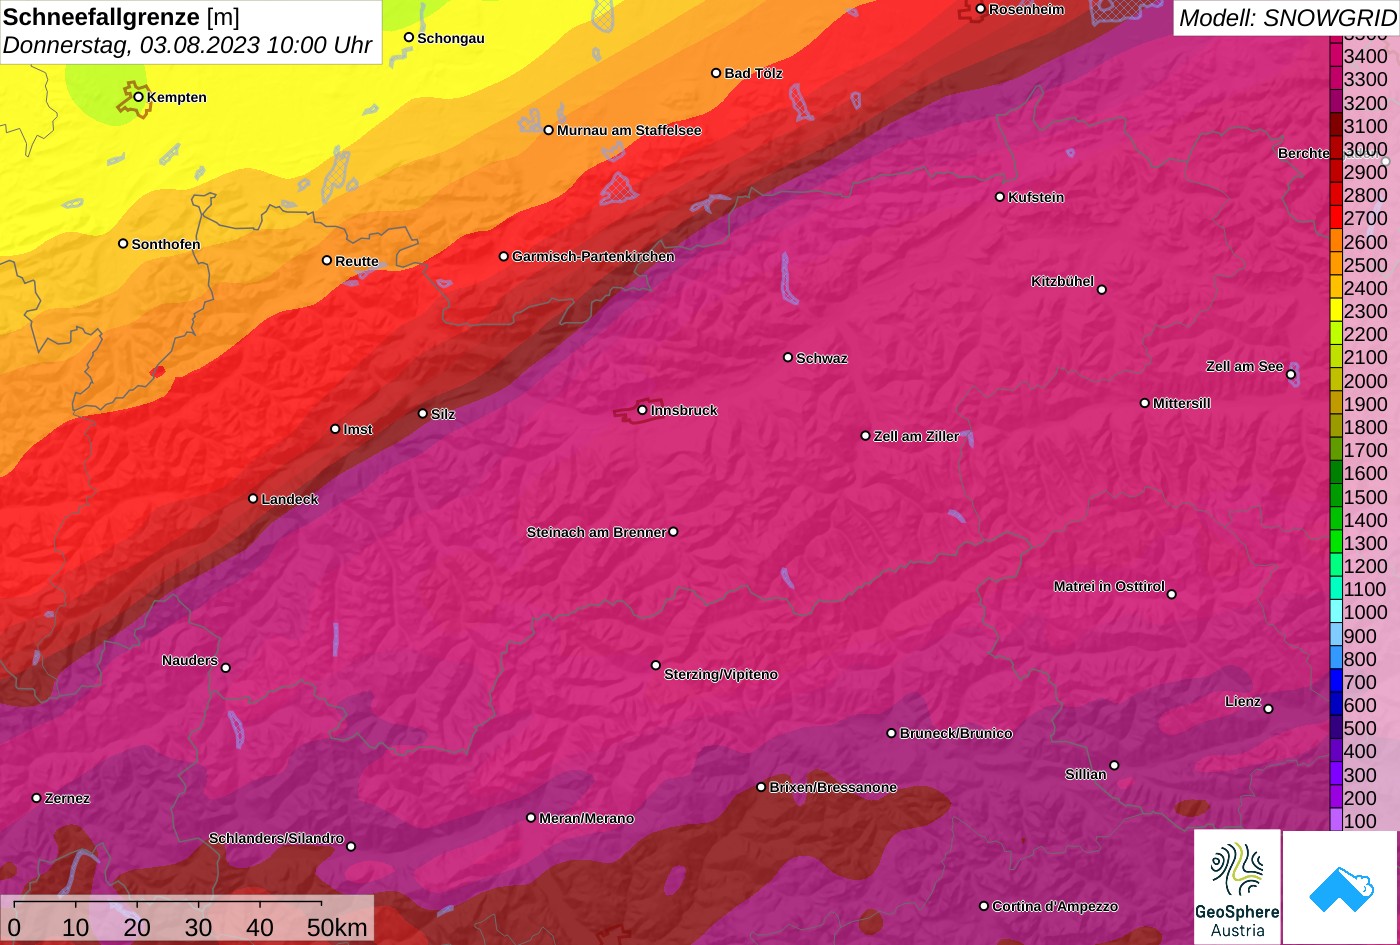This screenshot has height=945, width=1400.
Task: Click the Schwaz city marker dot
Action: [x=788, y=357]
